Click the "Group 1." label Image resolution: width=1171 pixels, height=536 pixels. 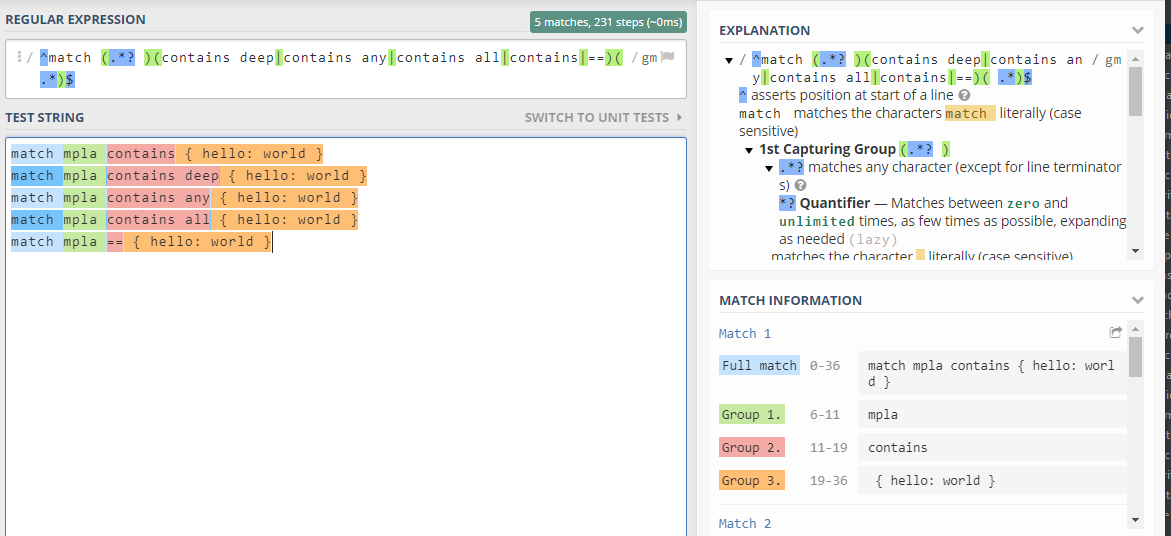point(751,414)
